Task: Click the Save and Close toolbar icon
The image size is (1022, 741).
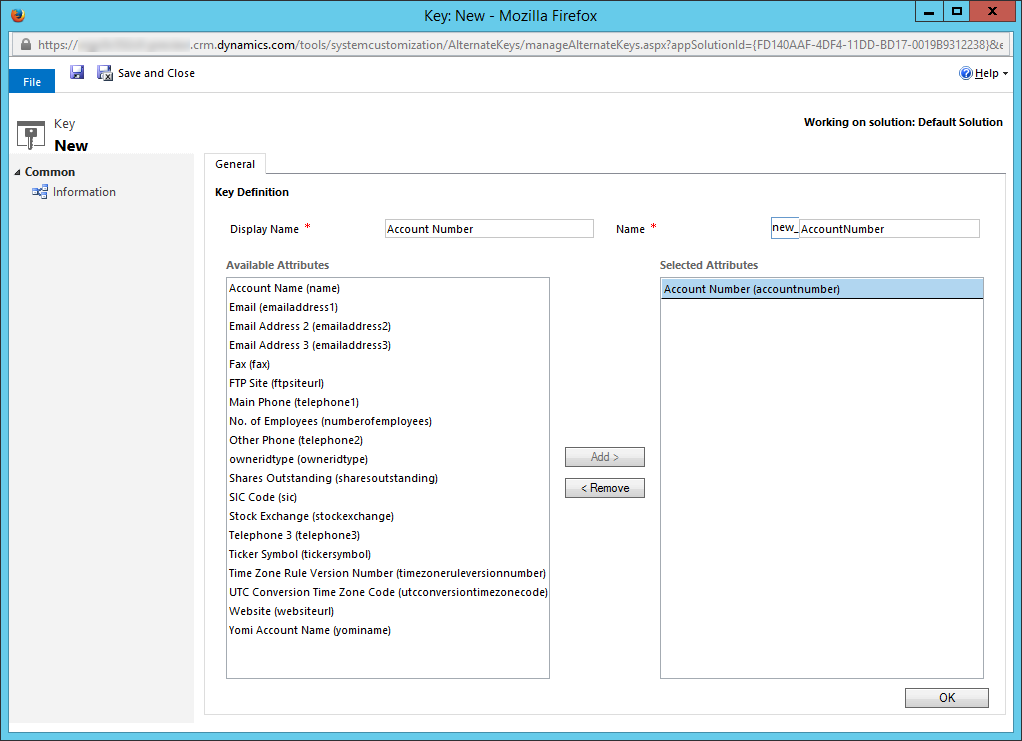Action: click(105, 72)
